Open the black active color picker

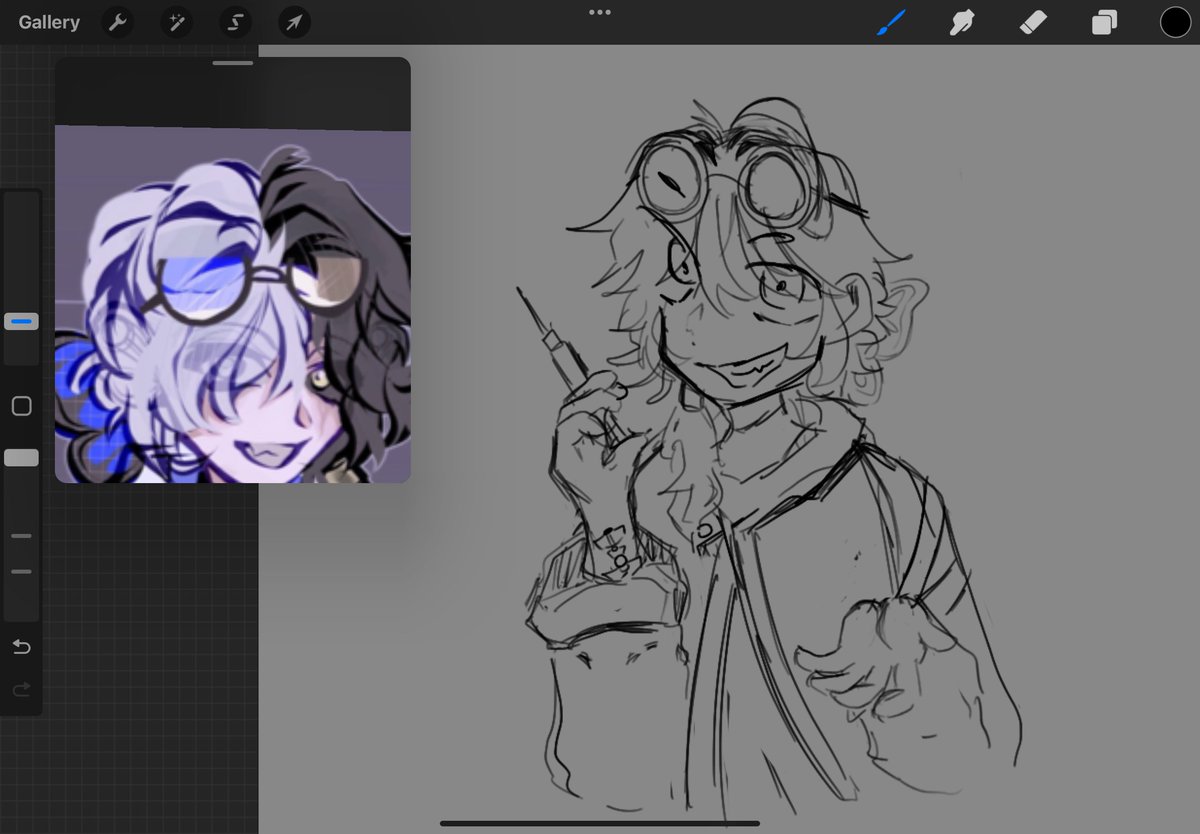pyautogui.click(x=1175, y=22)
